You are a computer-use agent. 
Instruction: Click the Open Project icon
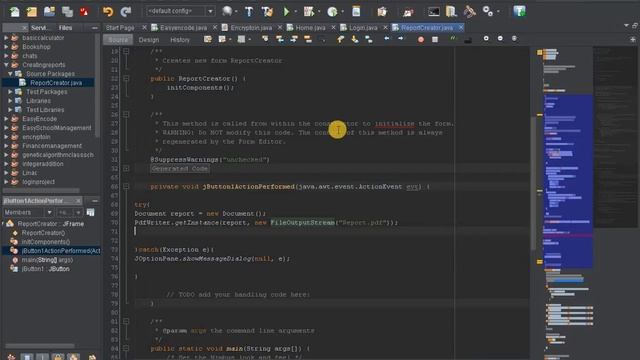point(49,11)
